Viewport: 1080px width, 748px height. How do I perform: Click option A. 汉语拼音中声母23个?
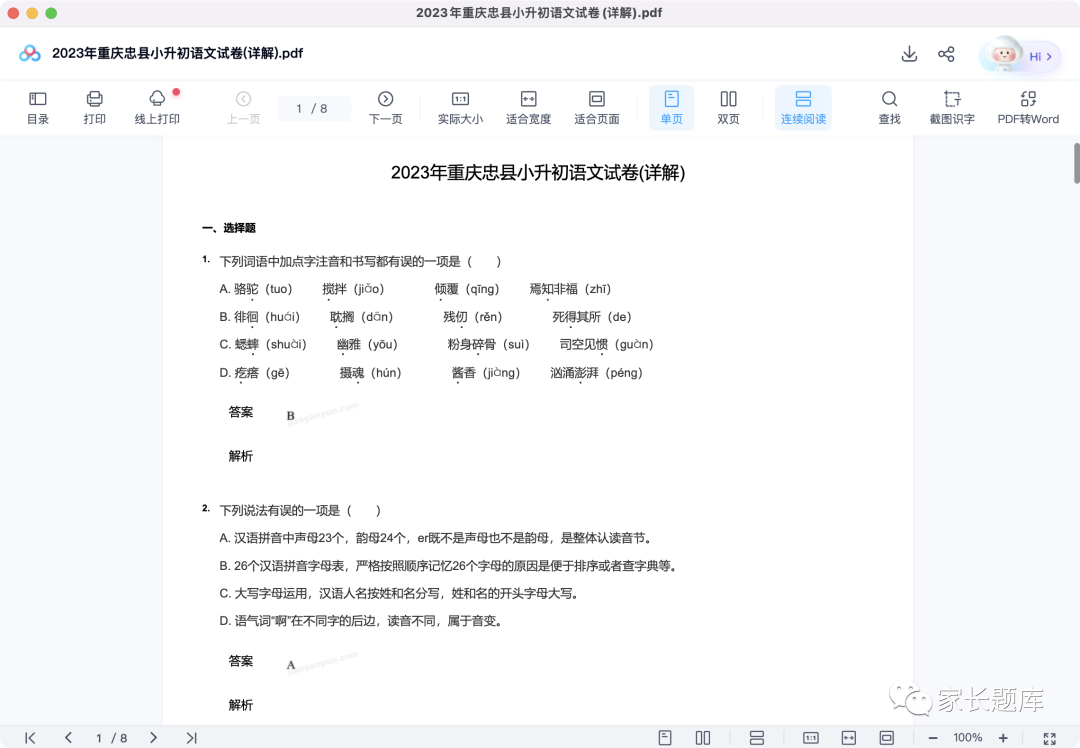tap(436, 538)
